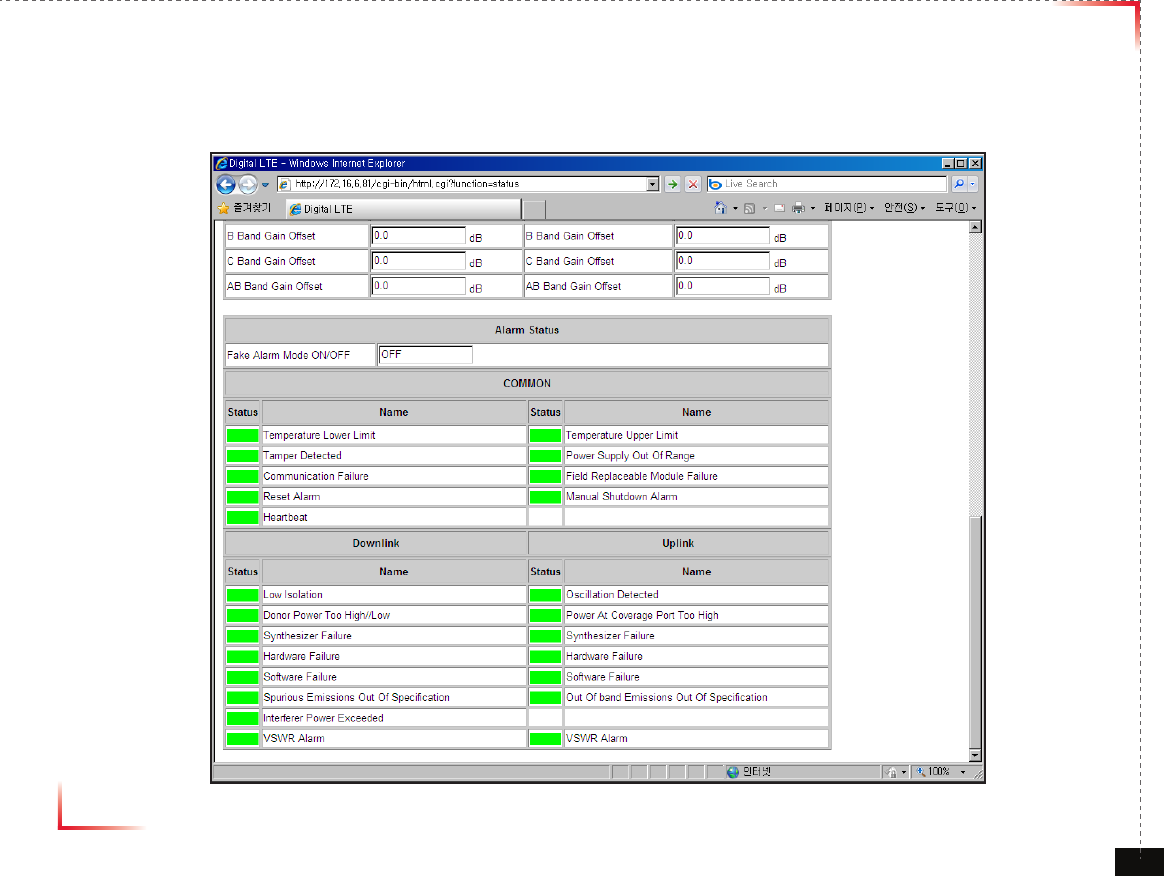Click 'Out Of band Emissions Out Of Specification' text
Image resolution: width=1164 pixels, height=876 pixels.
click(x=667, y=698)
